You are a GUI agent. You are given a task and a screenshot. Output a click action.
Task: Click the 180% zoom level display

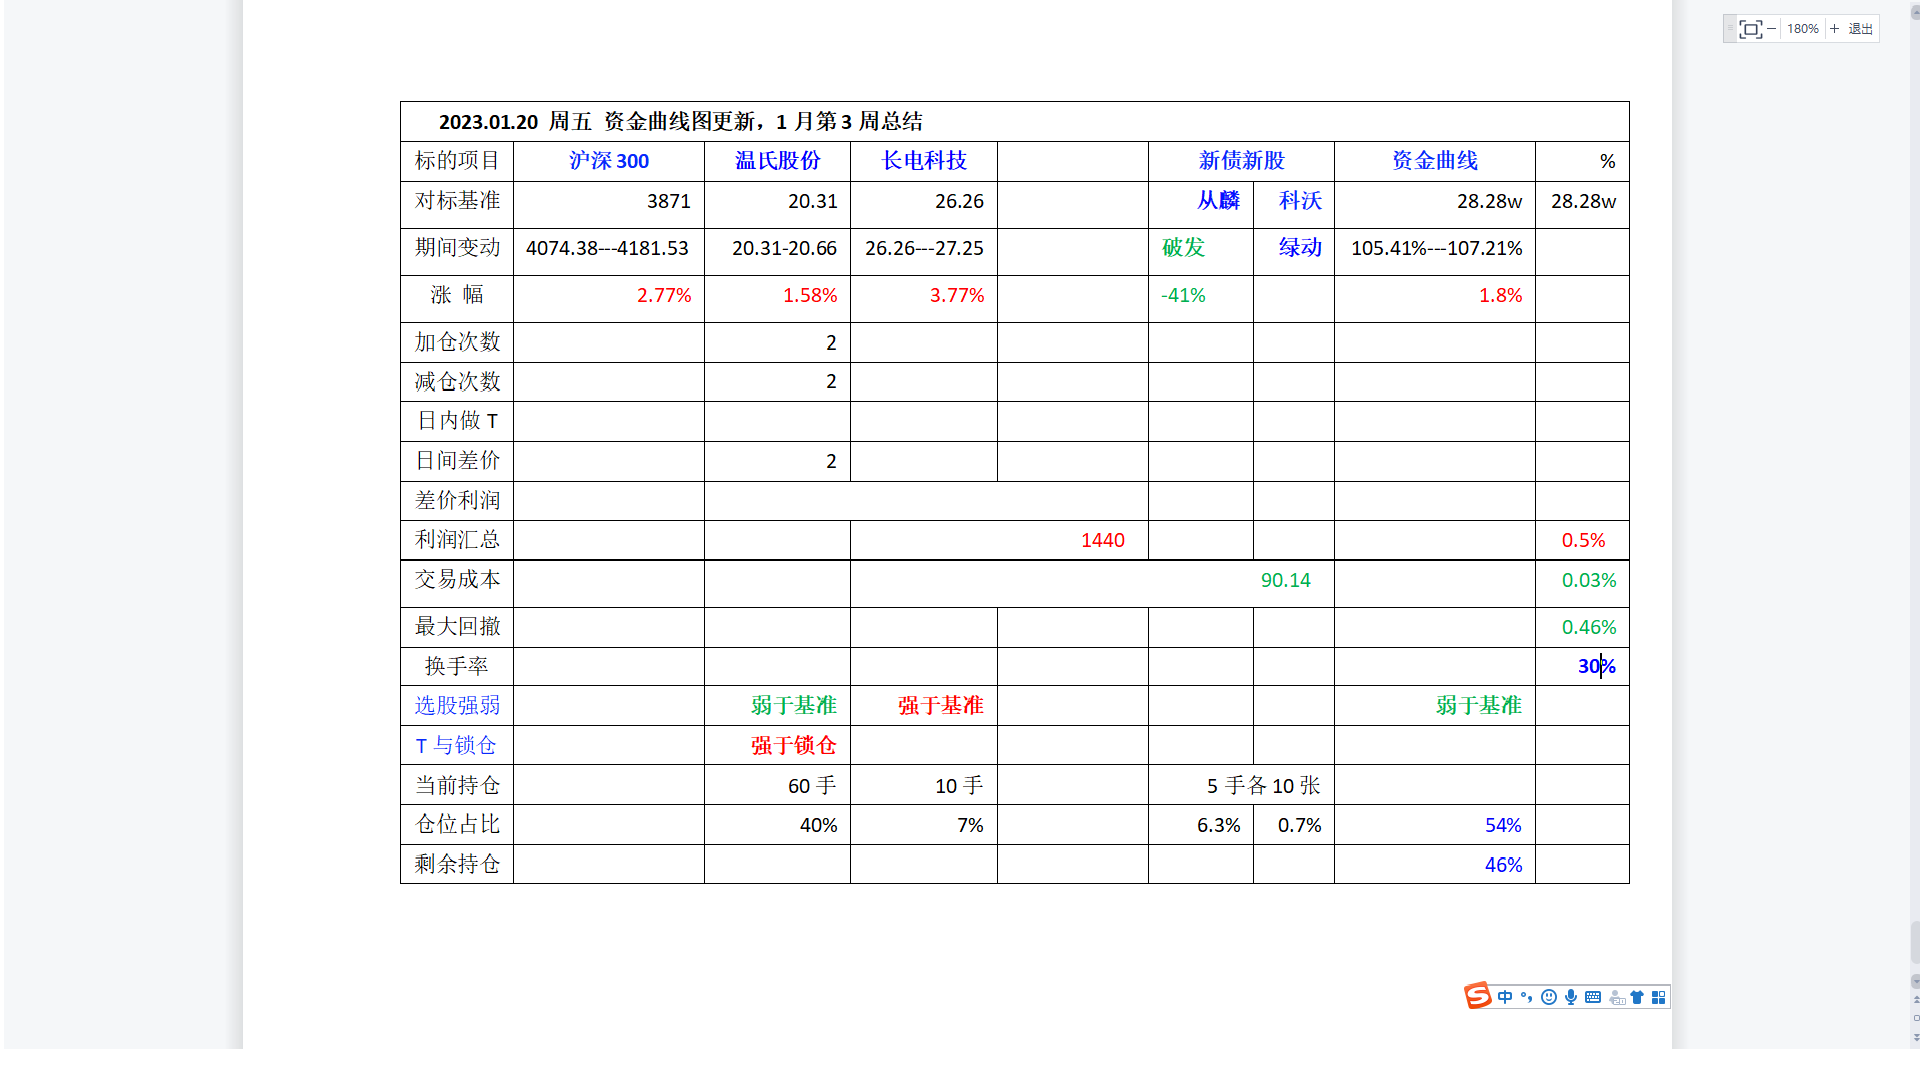point(1802,29)
